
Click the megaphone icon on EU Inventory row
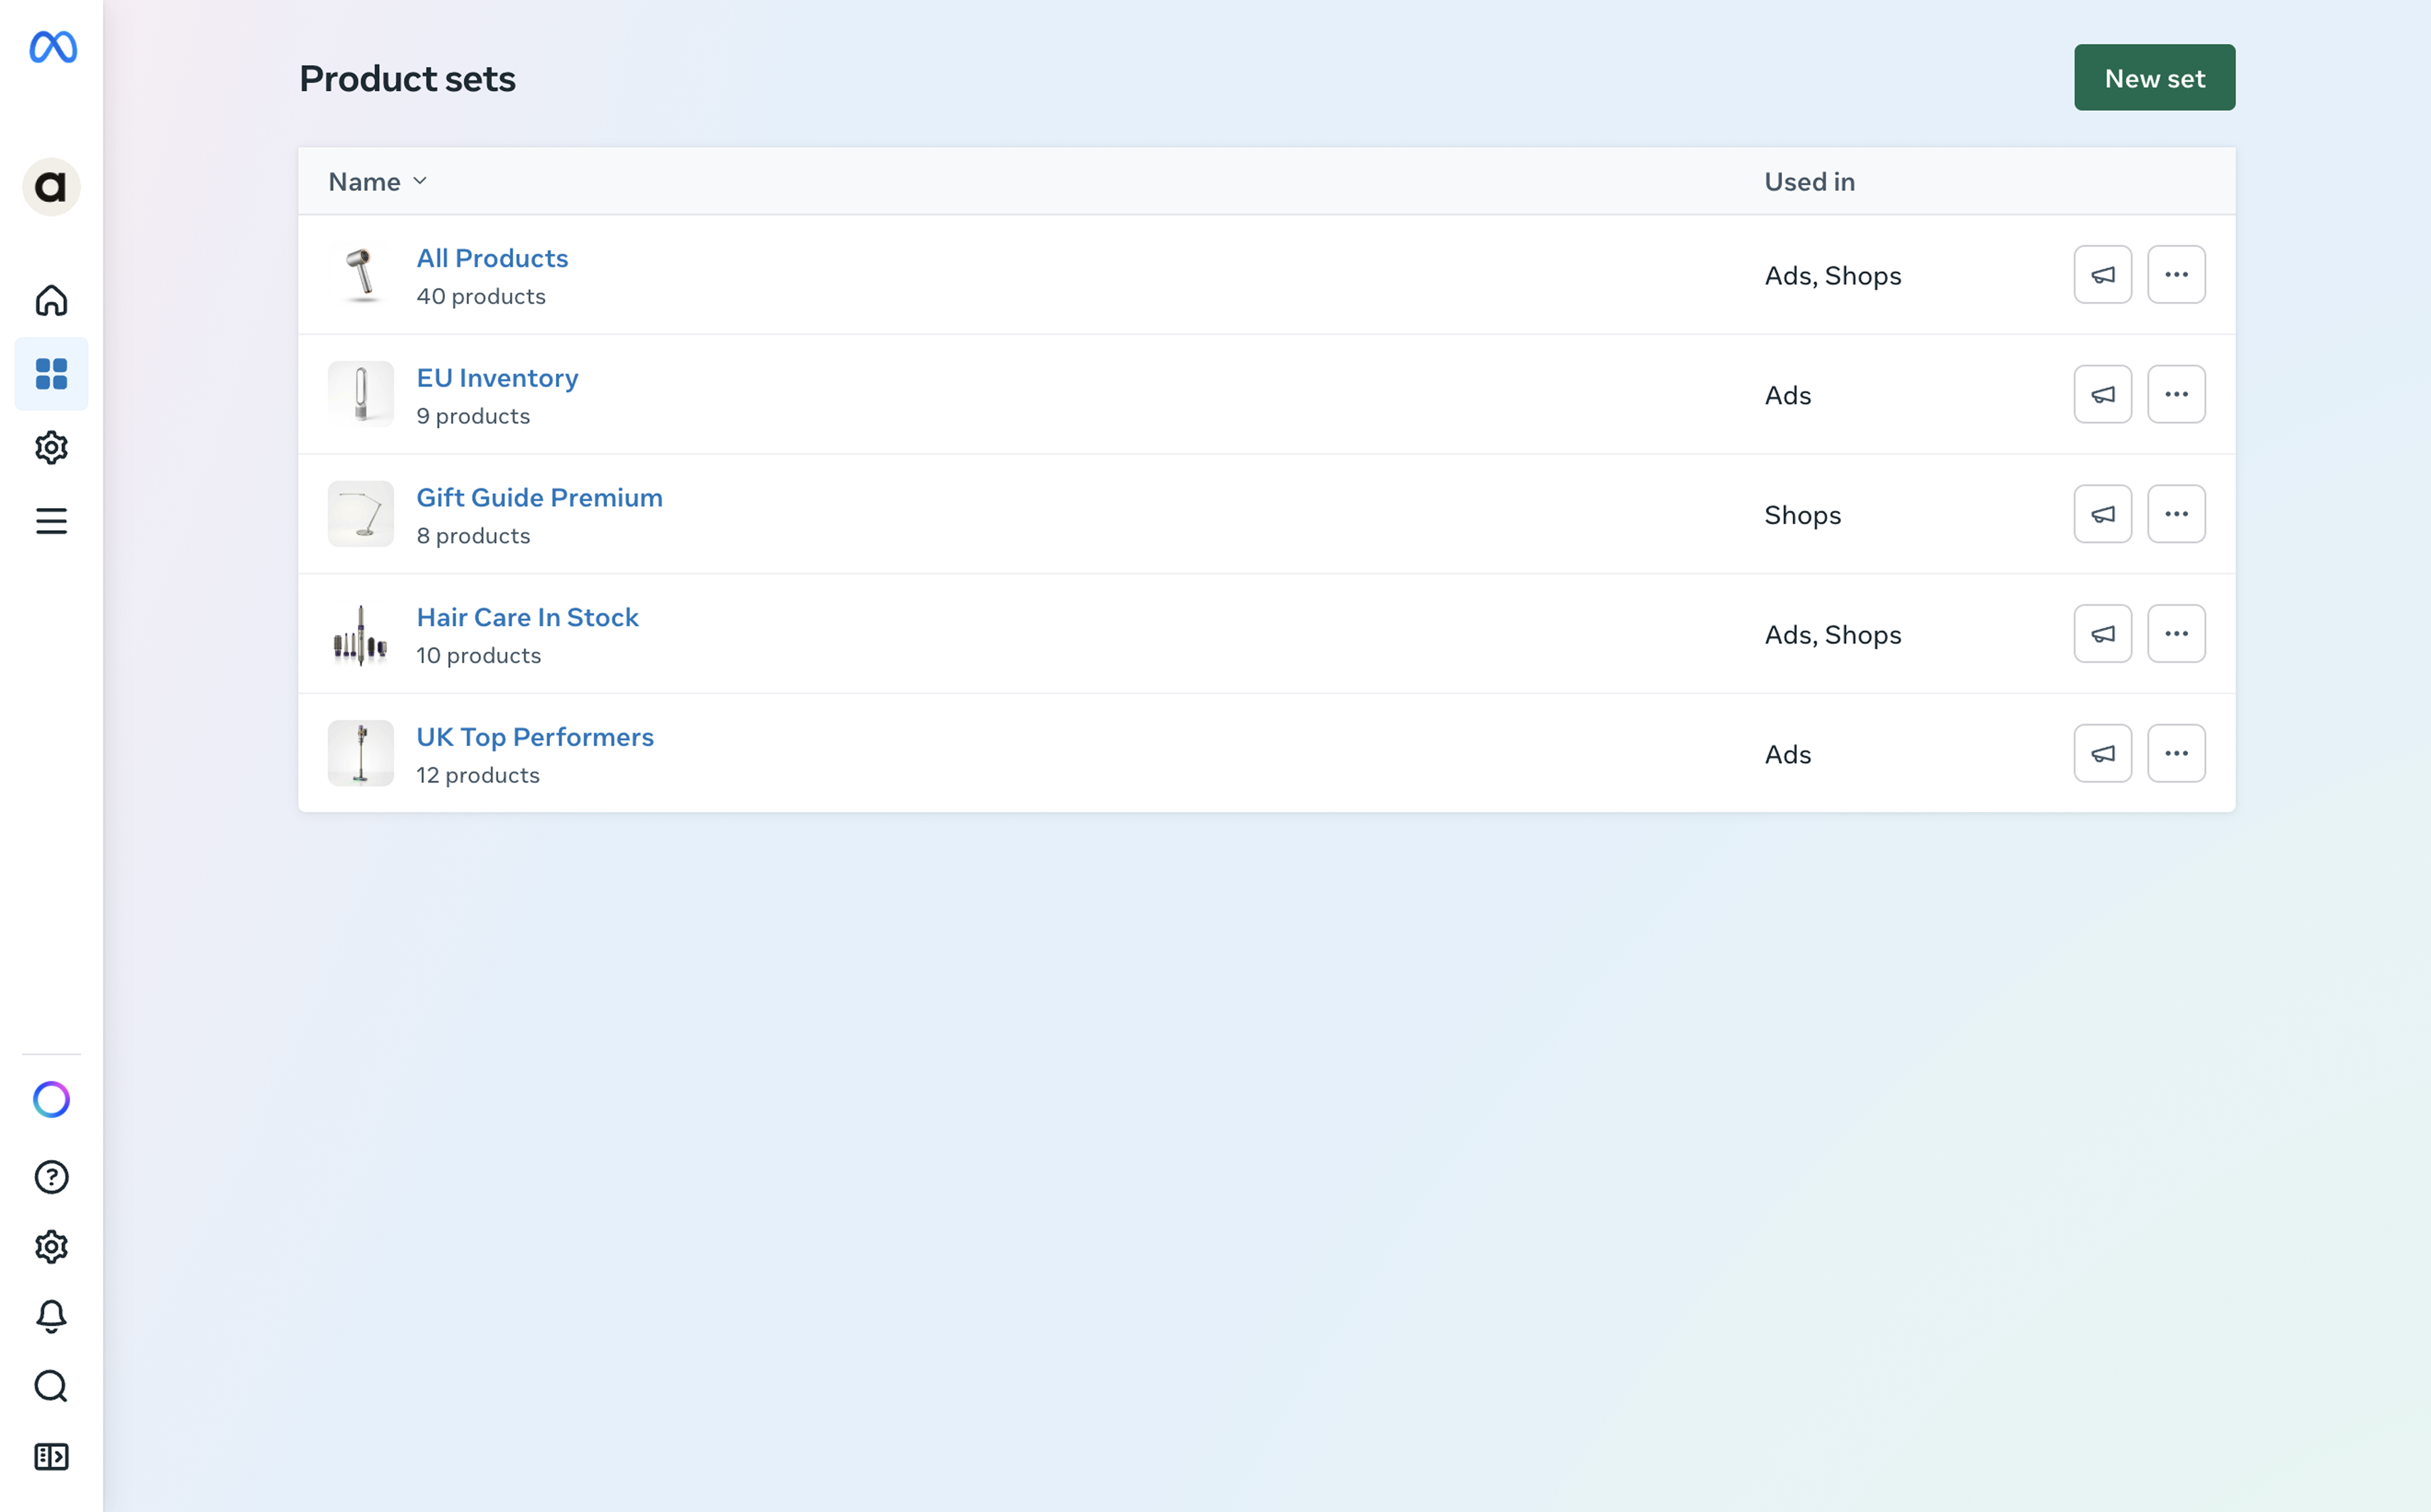pos(2103,394)
